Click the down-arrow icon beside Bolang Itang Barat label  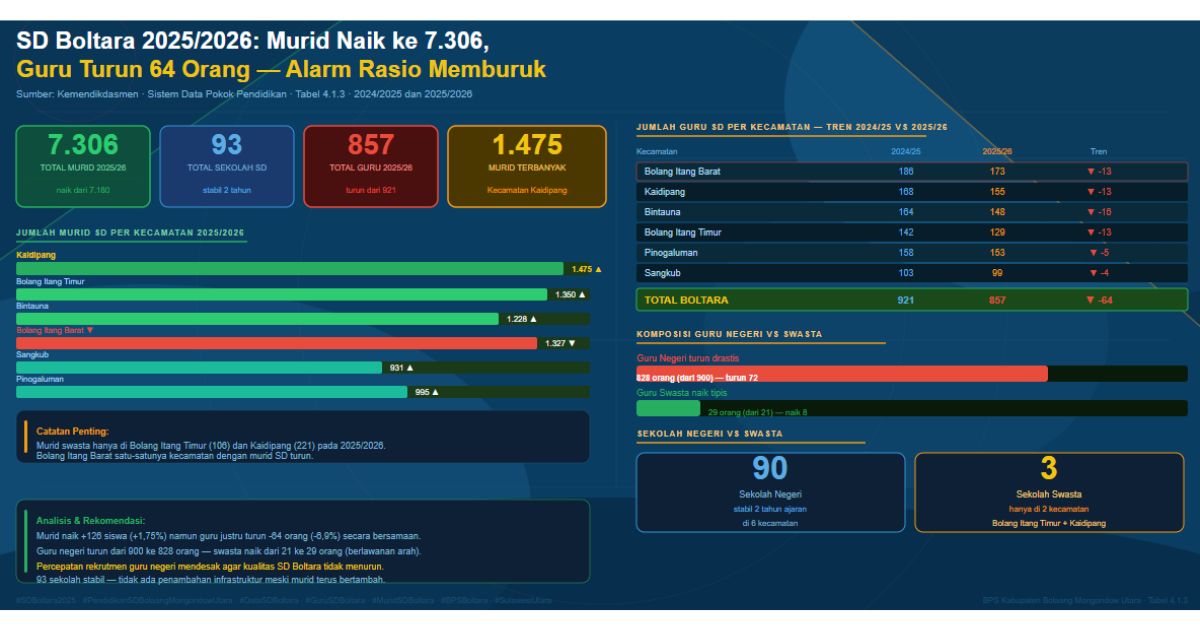pos(90,330)
